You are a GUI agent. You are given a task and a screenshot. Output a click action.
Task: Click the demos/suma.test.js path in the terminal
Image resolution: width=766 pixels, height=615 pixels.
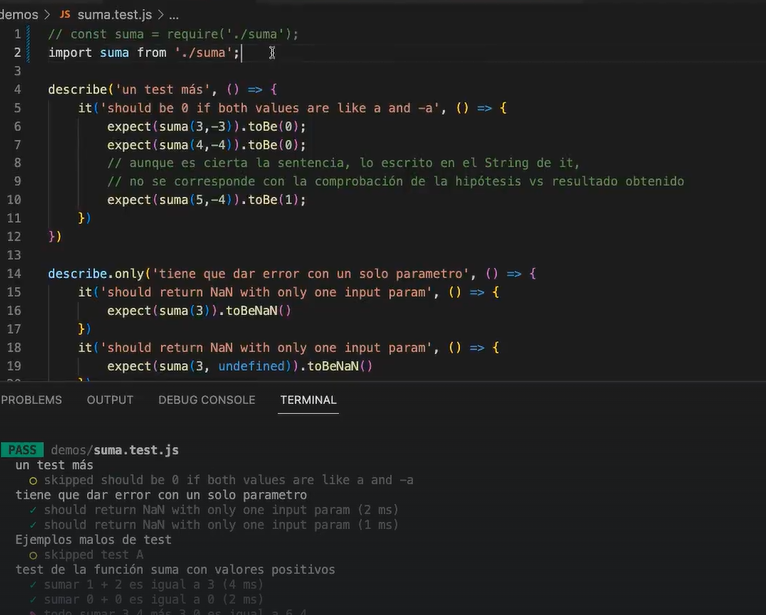pos(115,450)
